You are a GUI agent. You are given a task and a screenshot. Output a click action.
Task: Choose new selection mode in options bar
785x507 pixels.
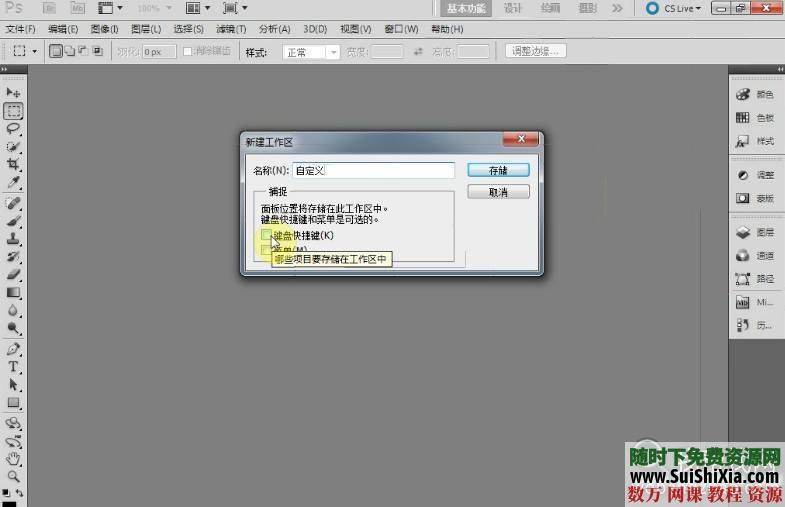tap(56, 51)
